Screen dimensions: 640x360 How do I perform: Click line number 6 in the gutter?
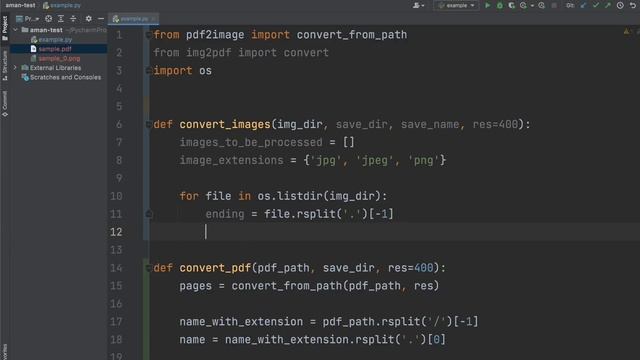click(x=119, y=124)
